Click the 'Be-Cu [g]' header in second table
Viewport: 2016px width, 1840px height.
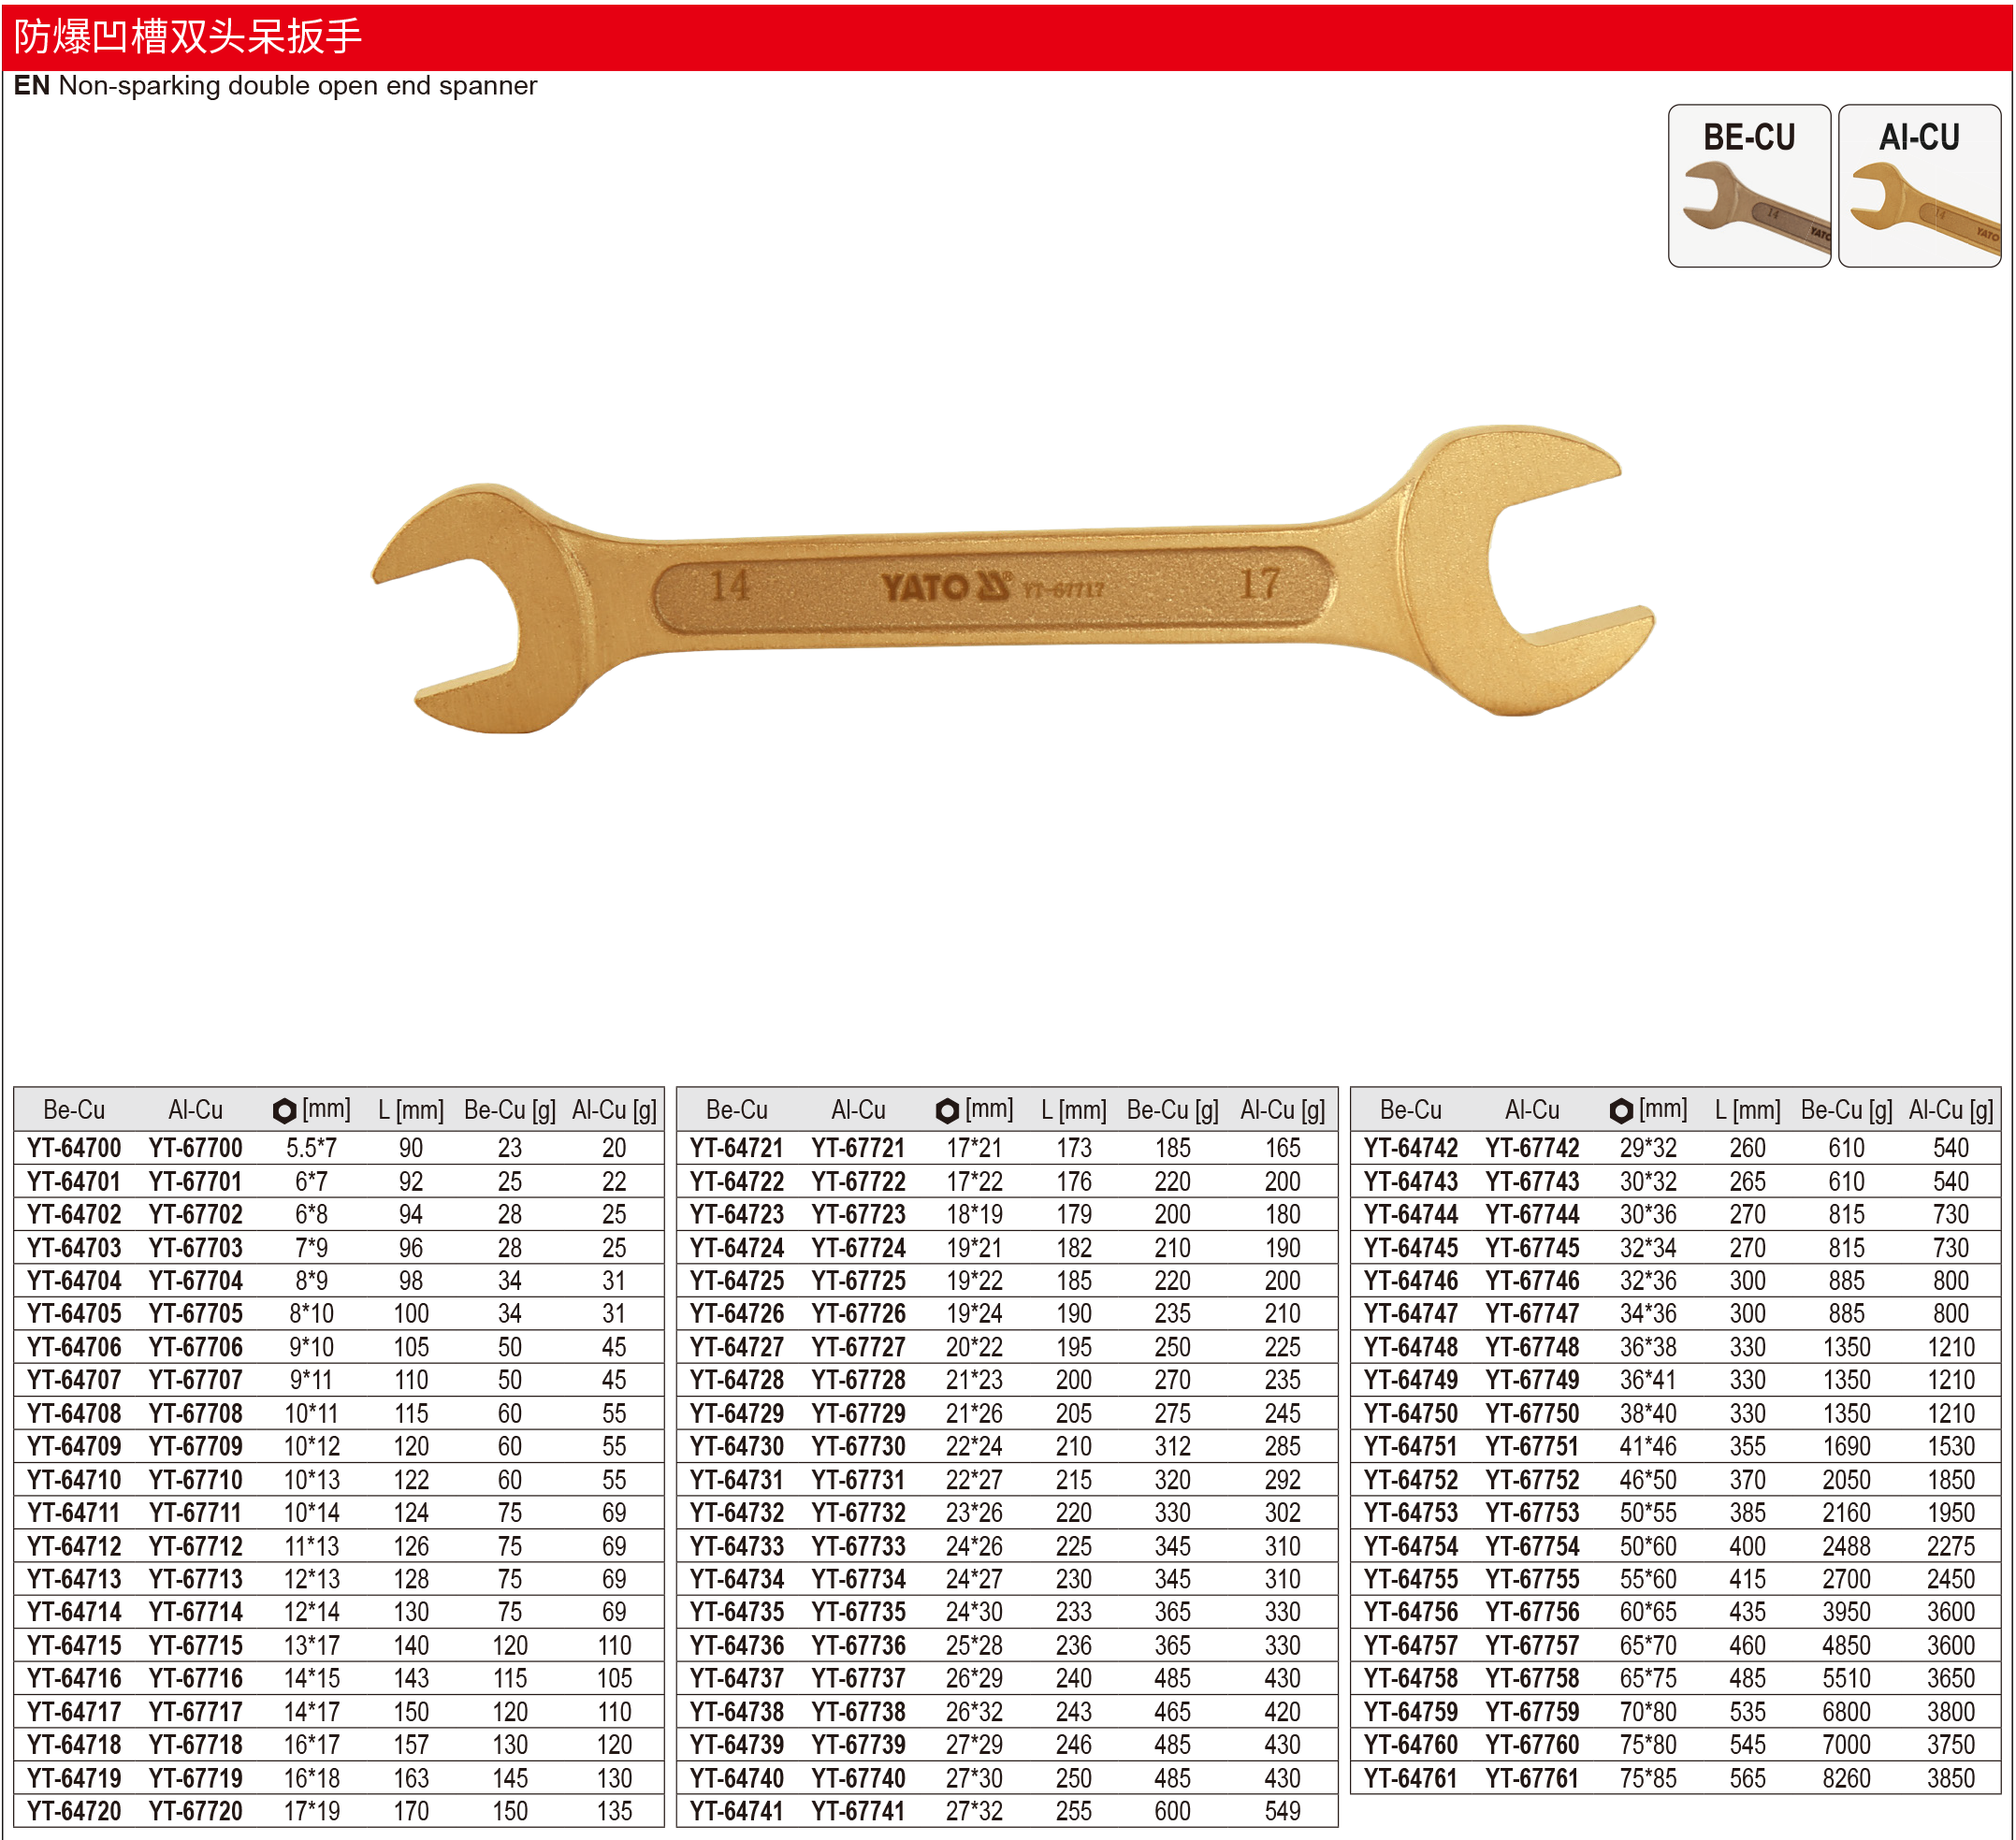click(1172, 1110)
